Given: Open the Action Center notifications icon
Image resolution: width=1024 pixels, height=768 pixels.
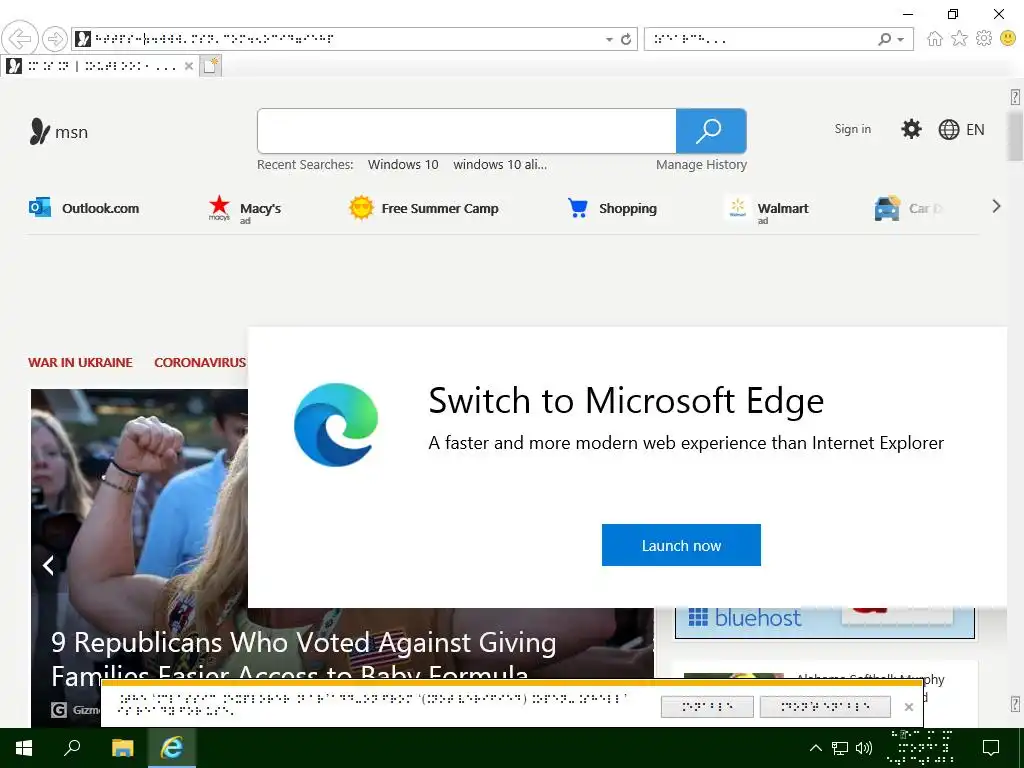Looking at the screenshot, I should click(x=991, y=748).
